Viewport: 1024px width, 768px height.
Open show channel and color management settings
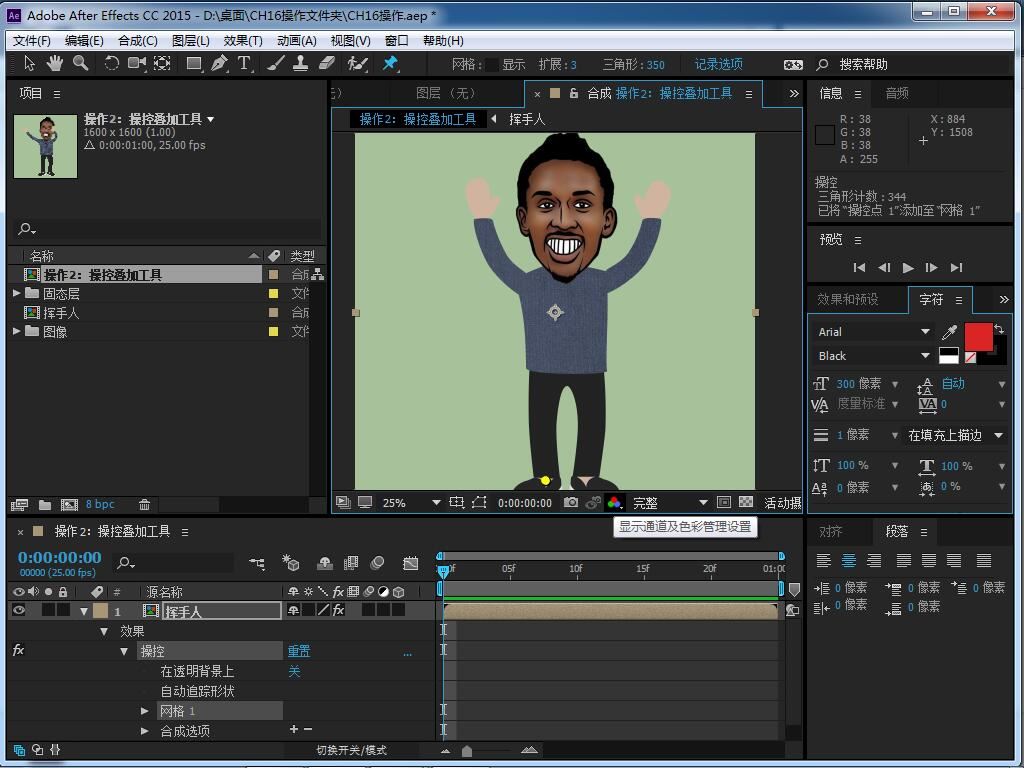click(x=615, y=502)
